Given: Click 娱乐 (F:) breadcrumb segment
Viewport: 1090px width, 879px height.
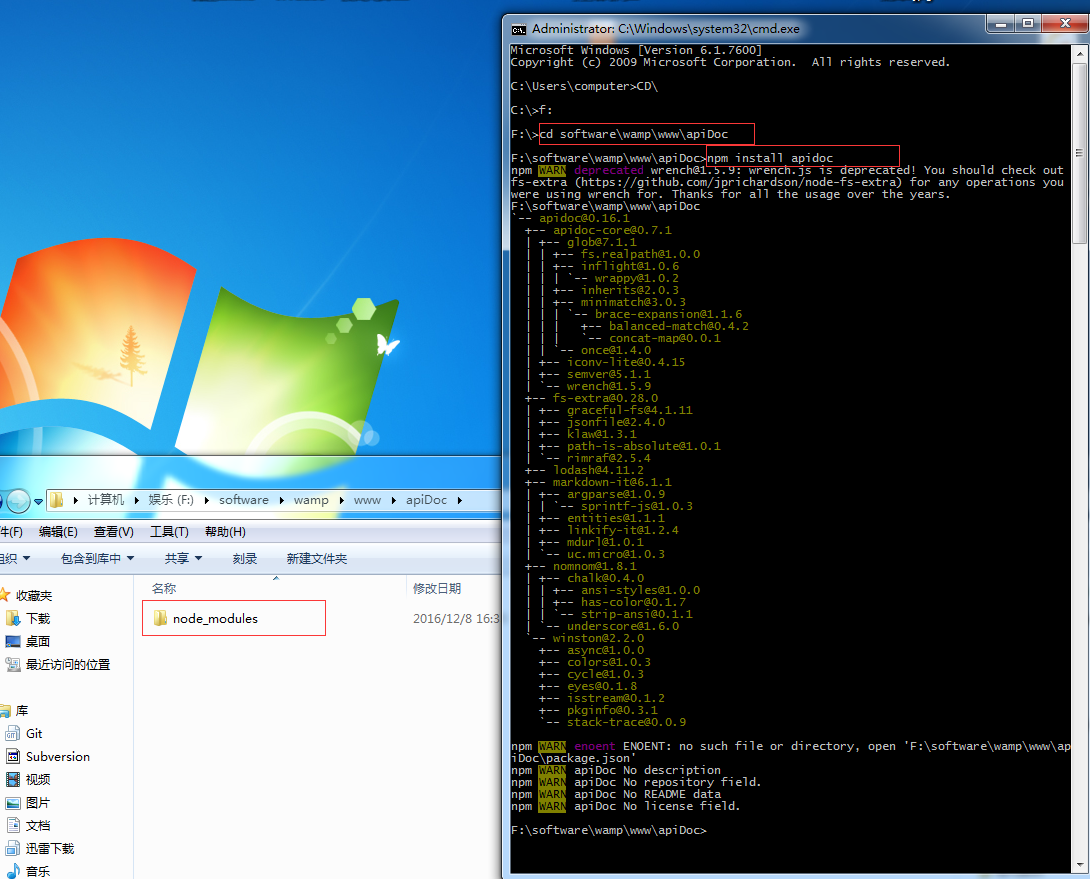Looking at the screenshot, I should pos(171,500).
